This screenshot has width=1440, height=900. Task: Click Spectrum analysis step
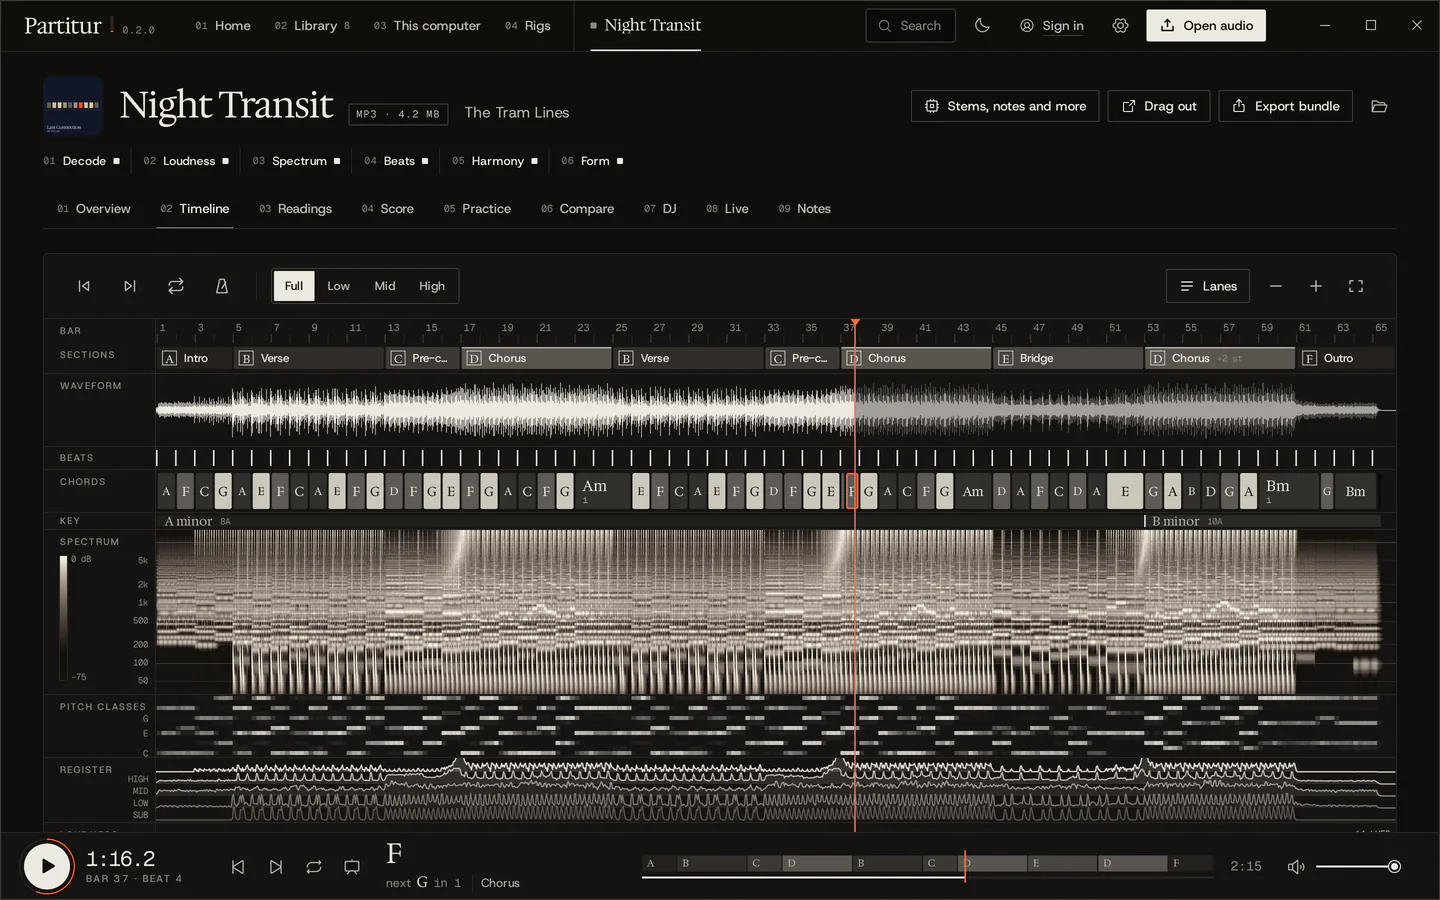[297, 161]
